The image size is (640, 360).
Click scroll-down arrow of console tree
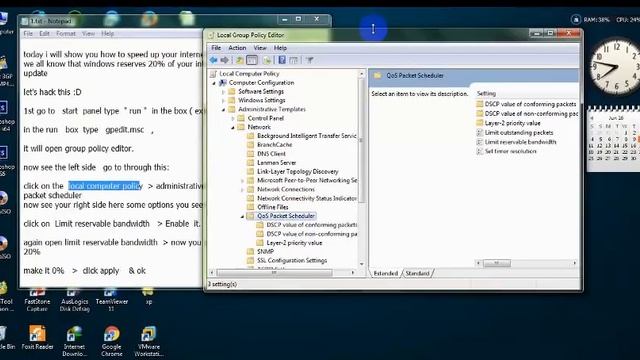[x=361, y=264]
